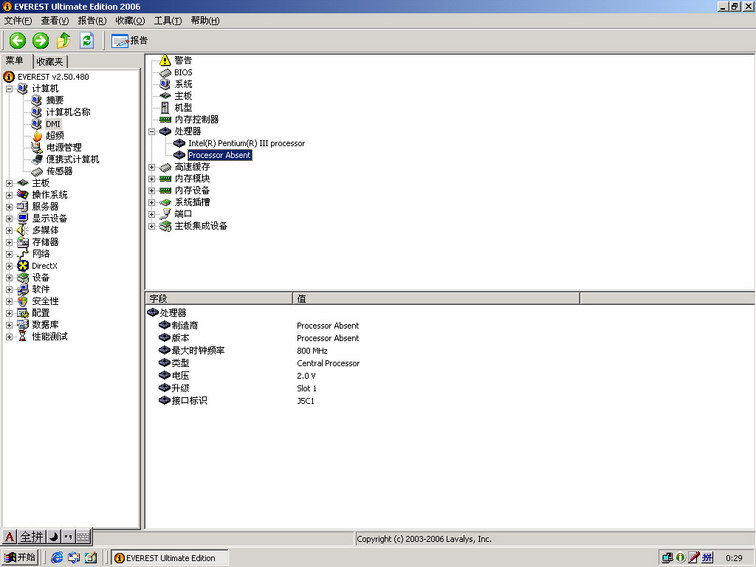Screen dimensions: 756x567
Task: Select 主板 in the DMI list
Action: (183, 96)
